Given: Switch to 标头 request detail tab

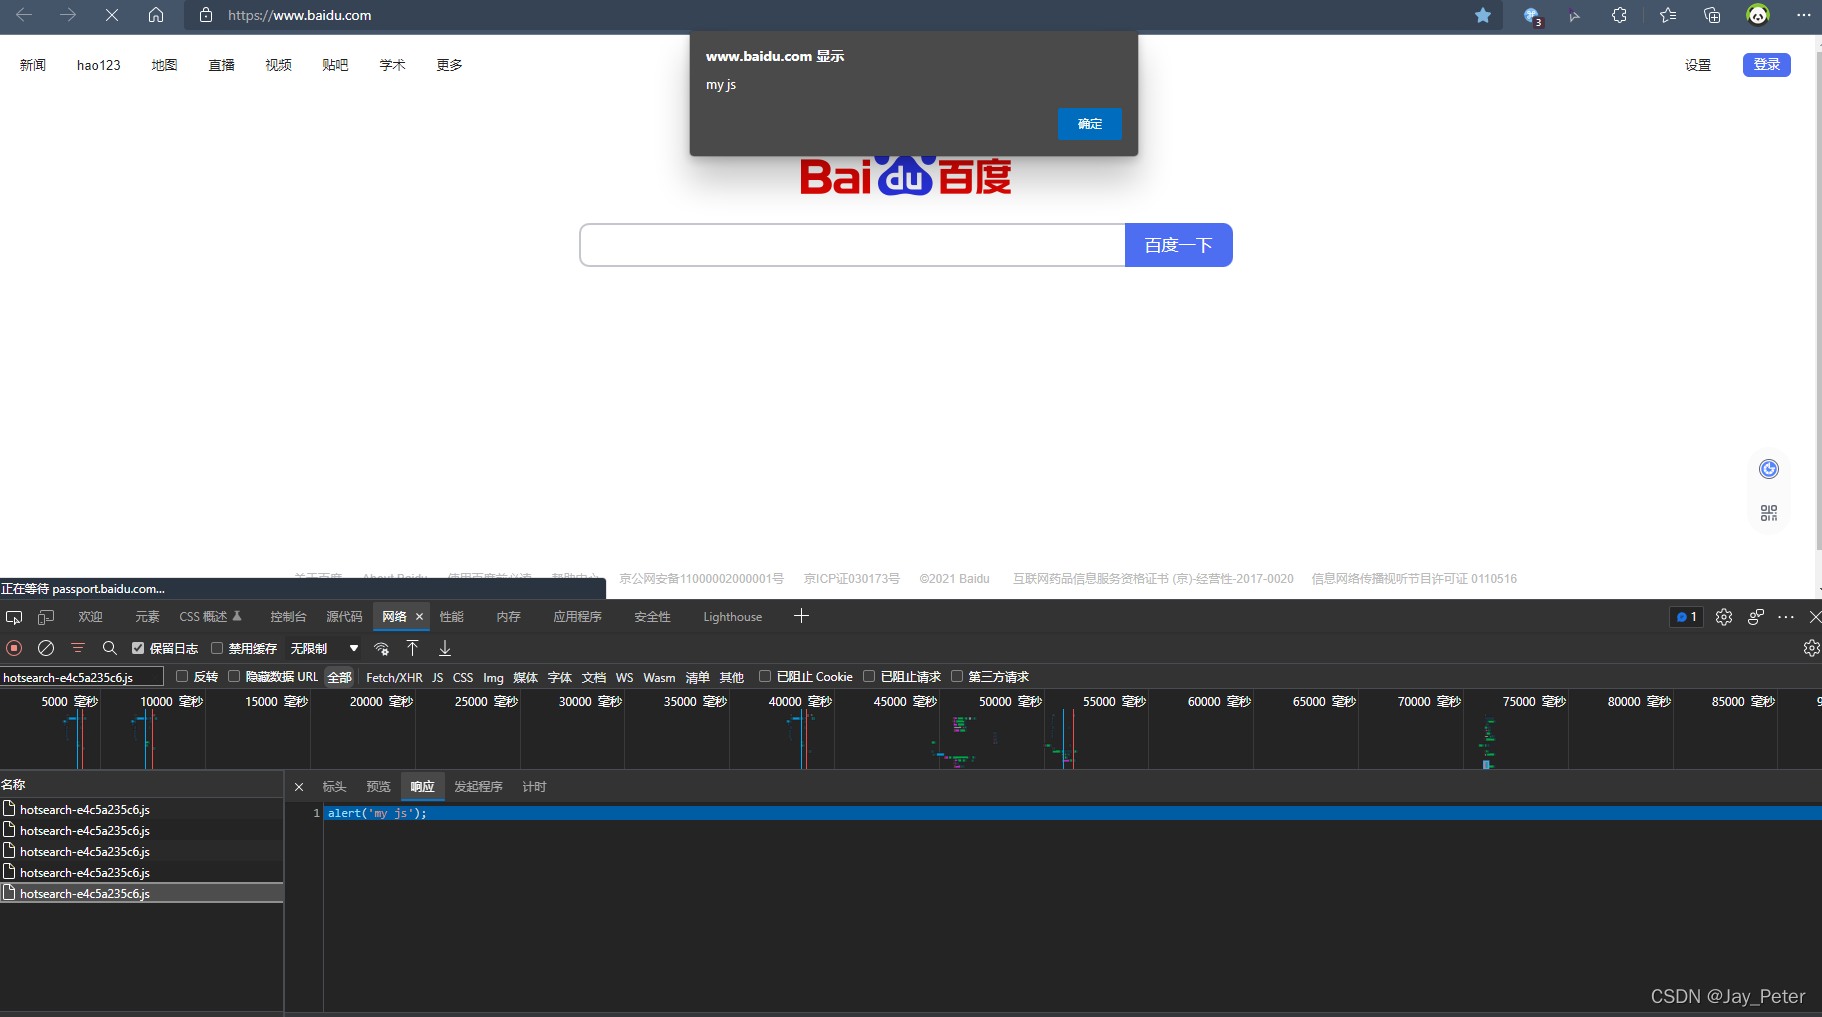Looking at the screenshot, I should [334, 787].
